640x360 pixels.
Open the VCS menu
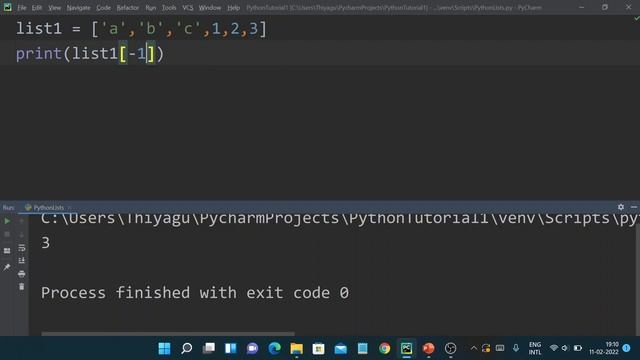(x=188, y=8)
